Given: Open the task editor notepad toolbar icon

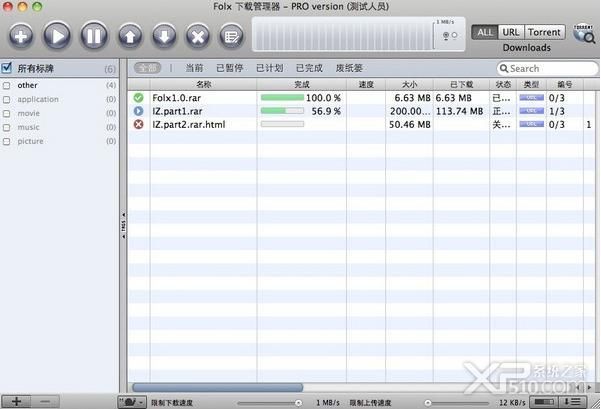Looking at the screenshot, I should pyautogui.click(x=232, y=37).
